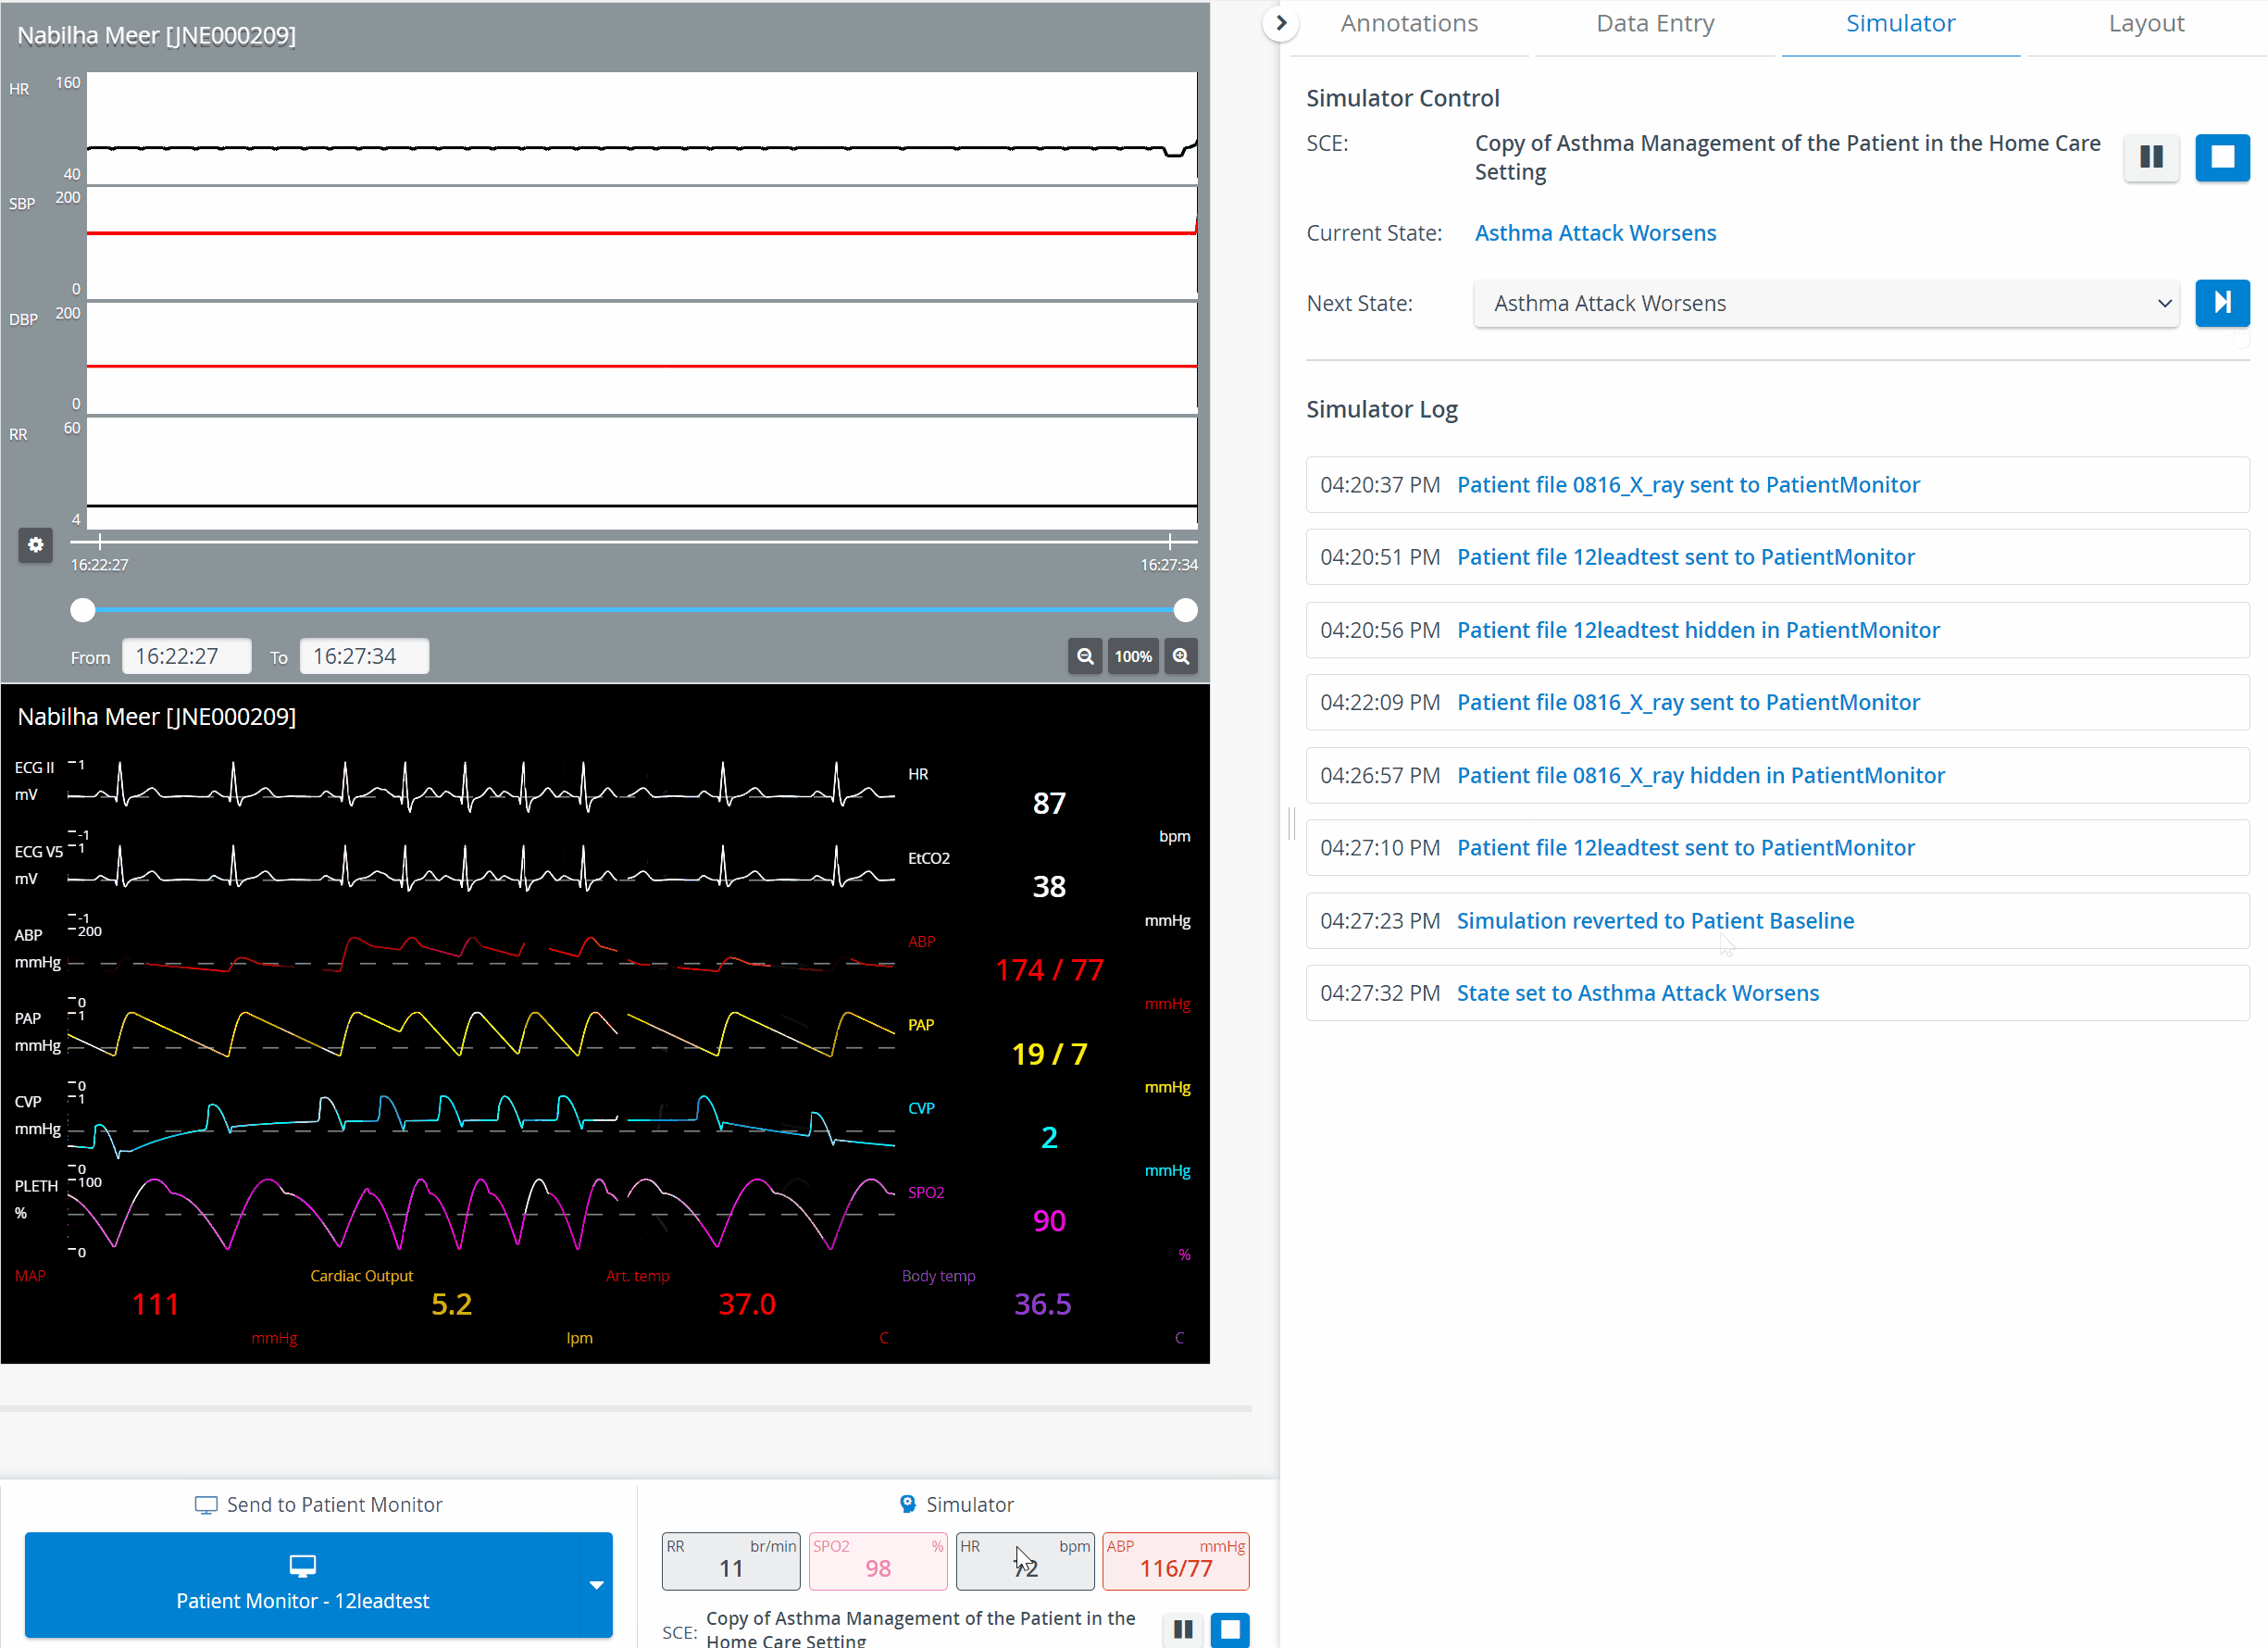Open Simulation reverted to Patient Baseline entry
This screenshot has width=2268, height=1648.
point(1777,920)
